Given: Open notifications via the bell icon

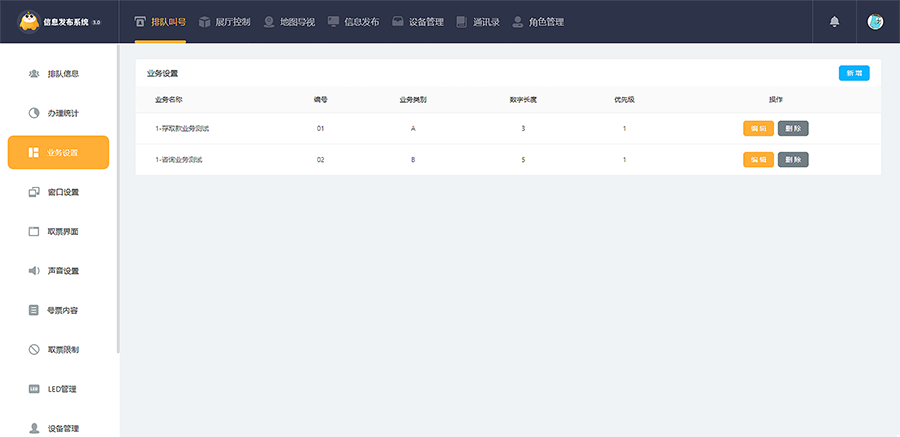Looking at the screenshot, I should (835, 22).
